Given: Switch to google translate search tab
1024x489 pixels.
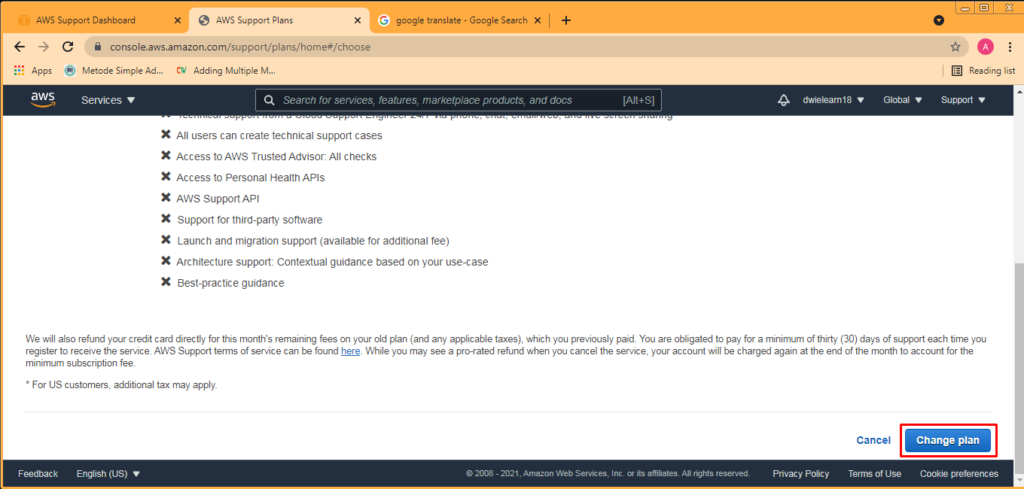Looking at the screenshot, I should tap(459, 20).
